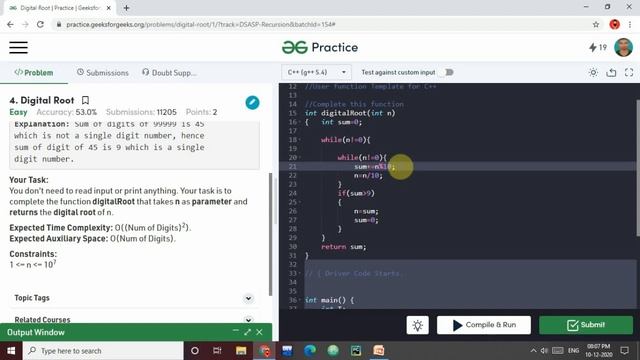Click the GeeksforGeeks Practice logo
Image resolution: width=640 pixels, height=360 pixels.
point(320,47)
